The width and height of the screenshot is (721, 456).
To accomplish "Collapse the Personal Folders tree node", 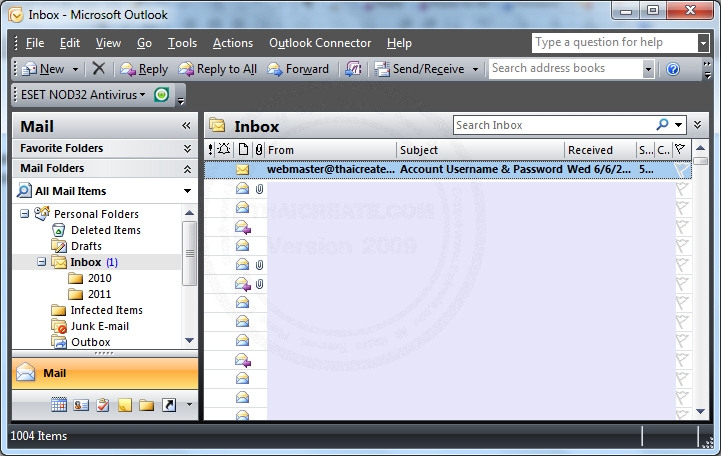I will (24, 214).
